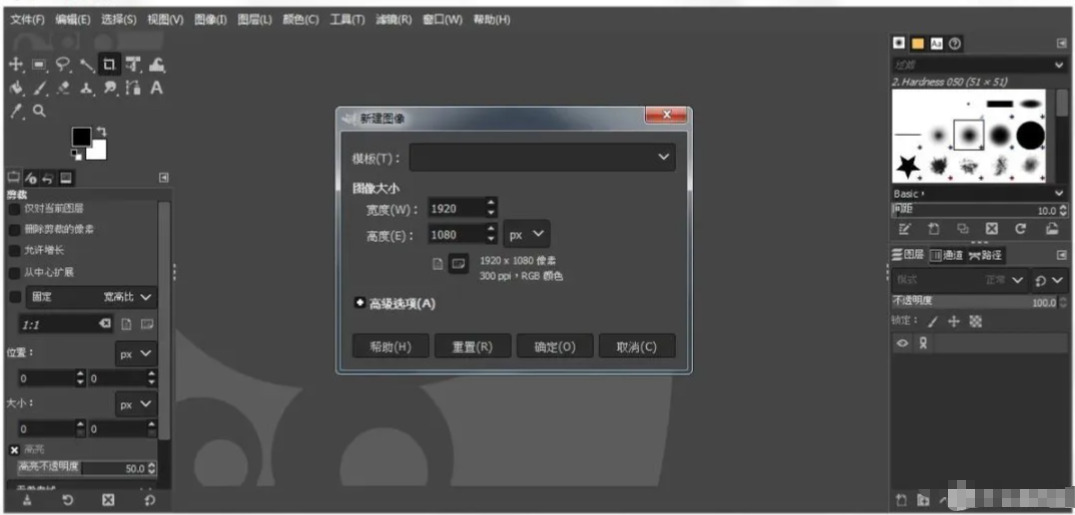Switch to the 路径 paths tab

tap(986, 255)
